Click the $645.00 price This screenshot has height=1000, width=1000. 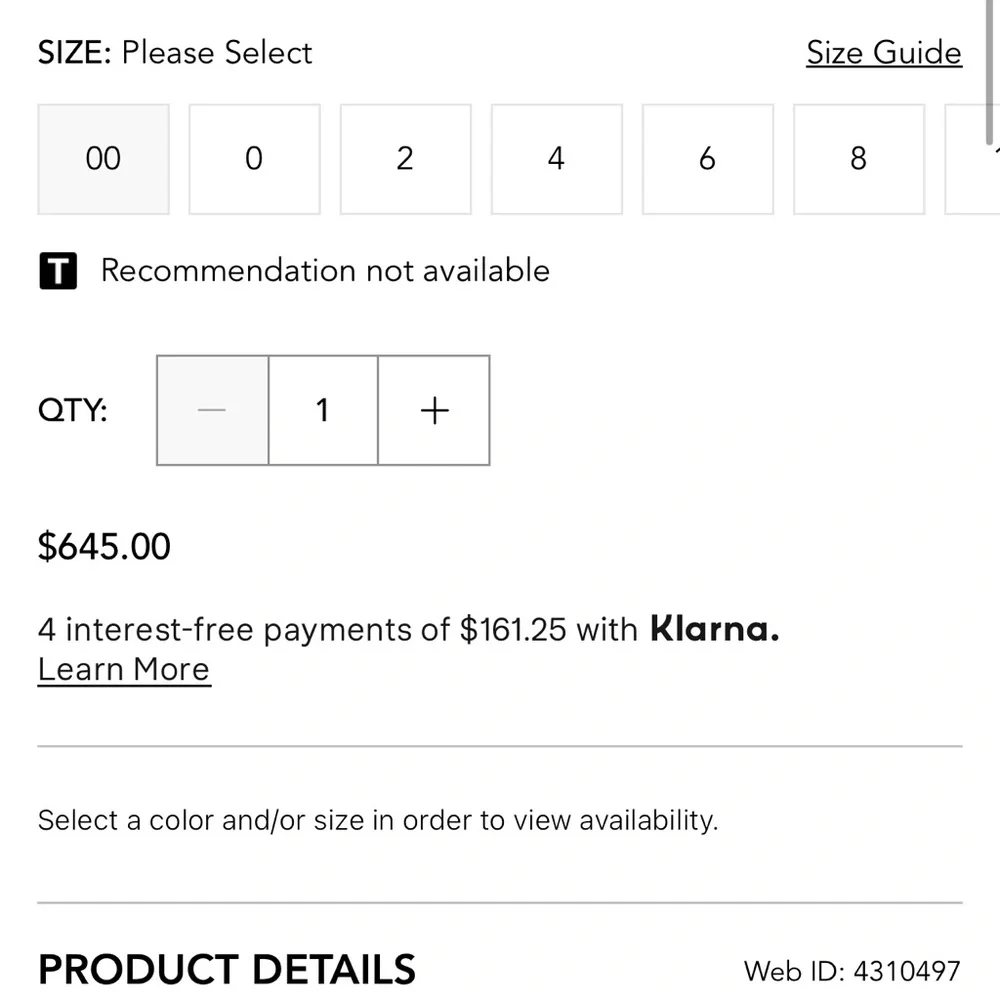pyautogui.click(x=104, y=547)
